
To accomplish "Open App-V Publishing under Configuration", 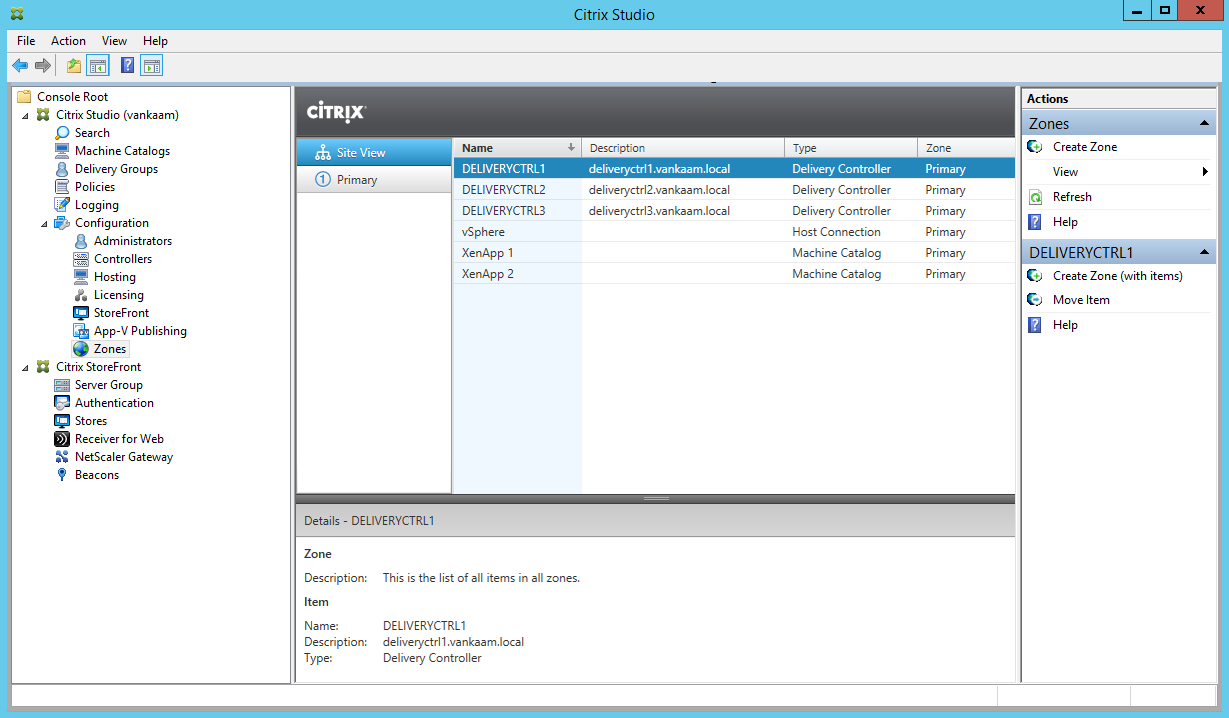I will tap(140, 331).
